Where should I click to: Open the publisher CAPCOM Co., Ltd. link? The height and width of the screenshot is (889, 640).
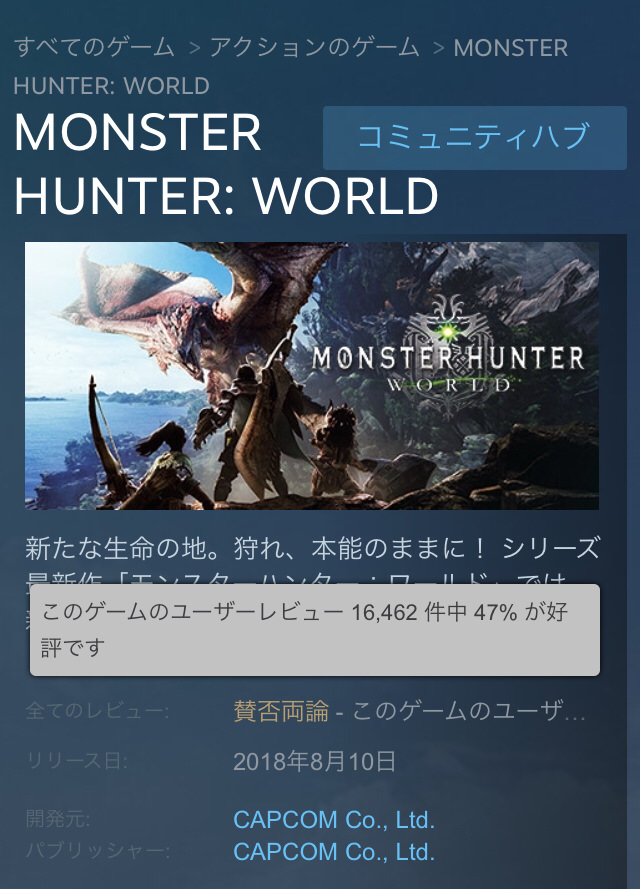tap(334, 852)
